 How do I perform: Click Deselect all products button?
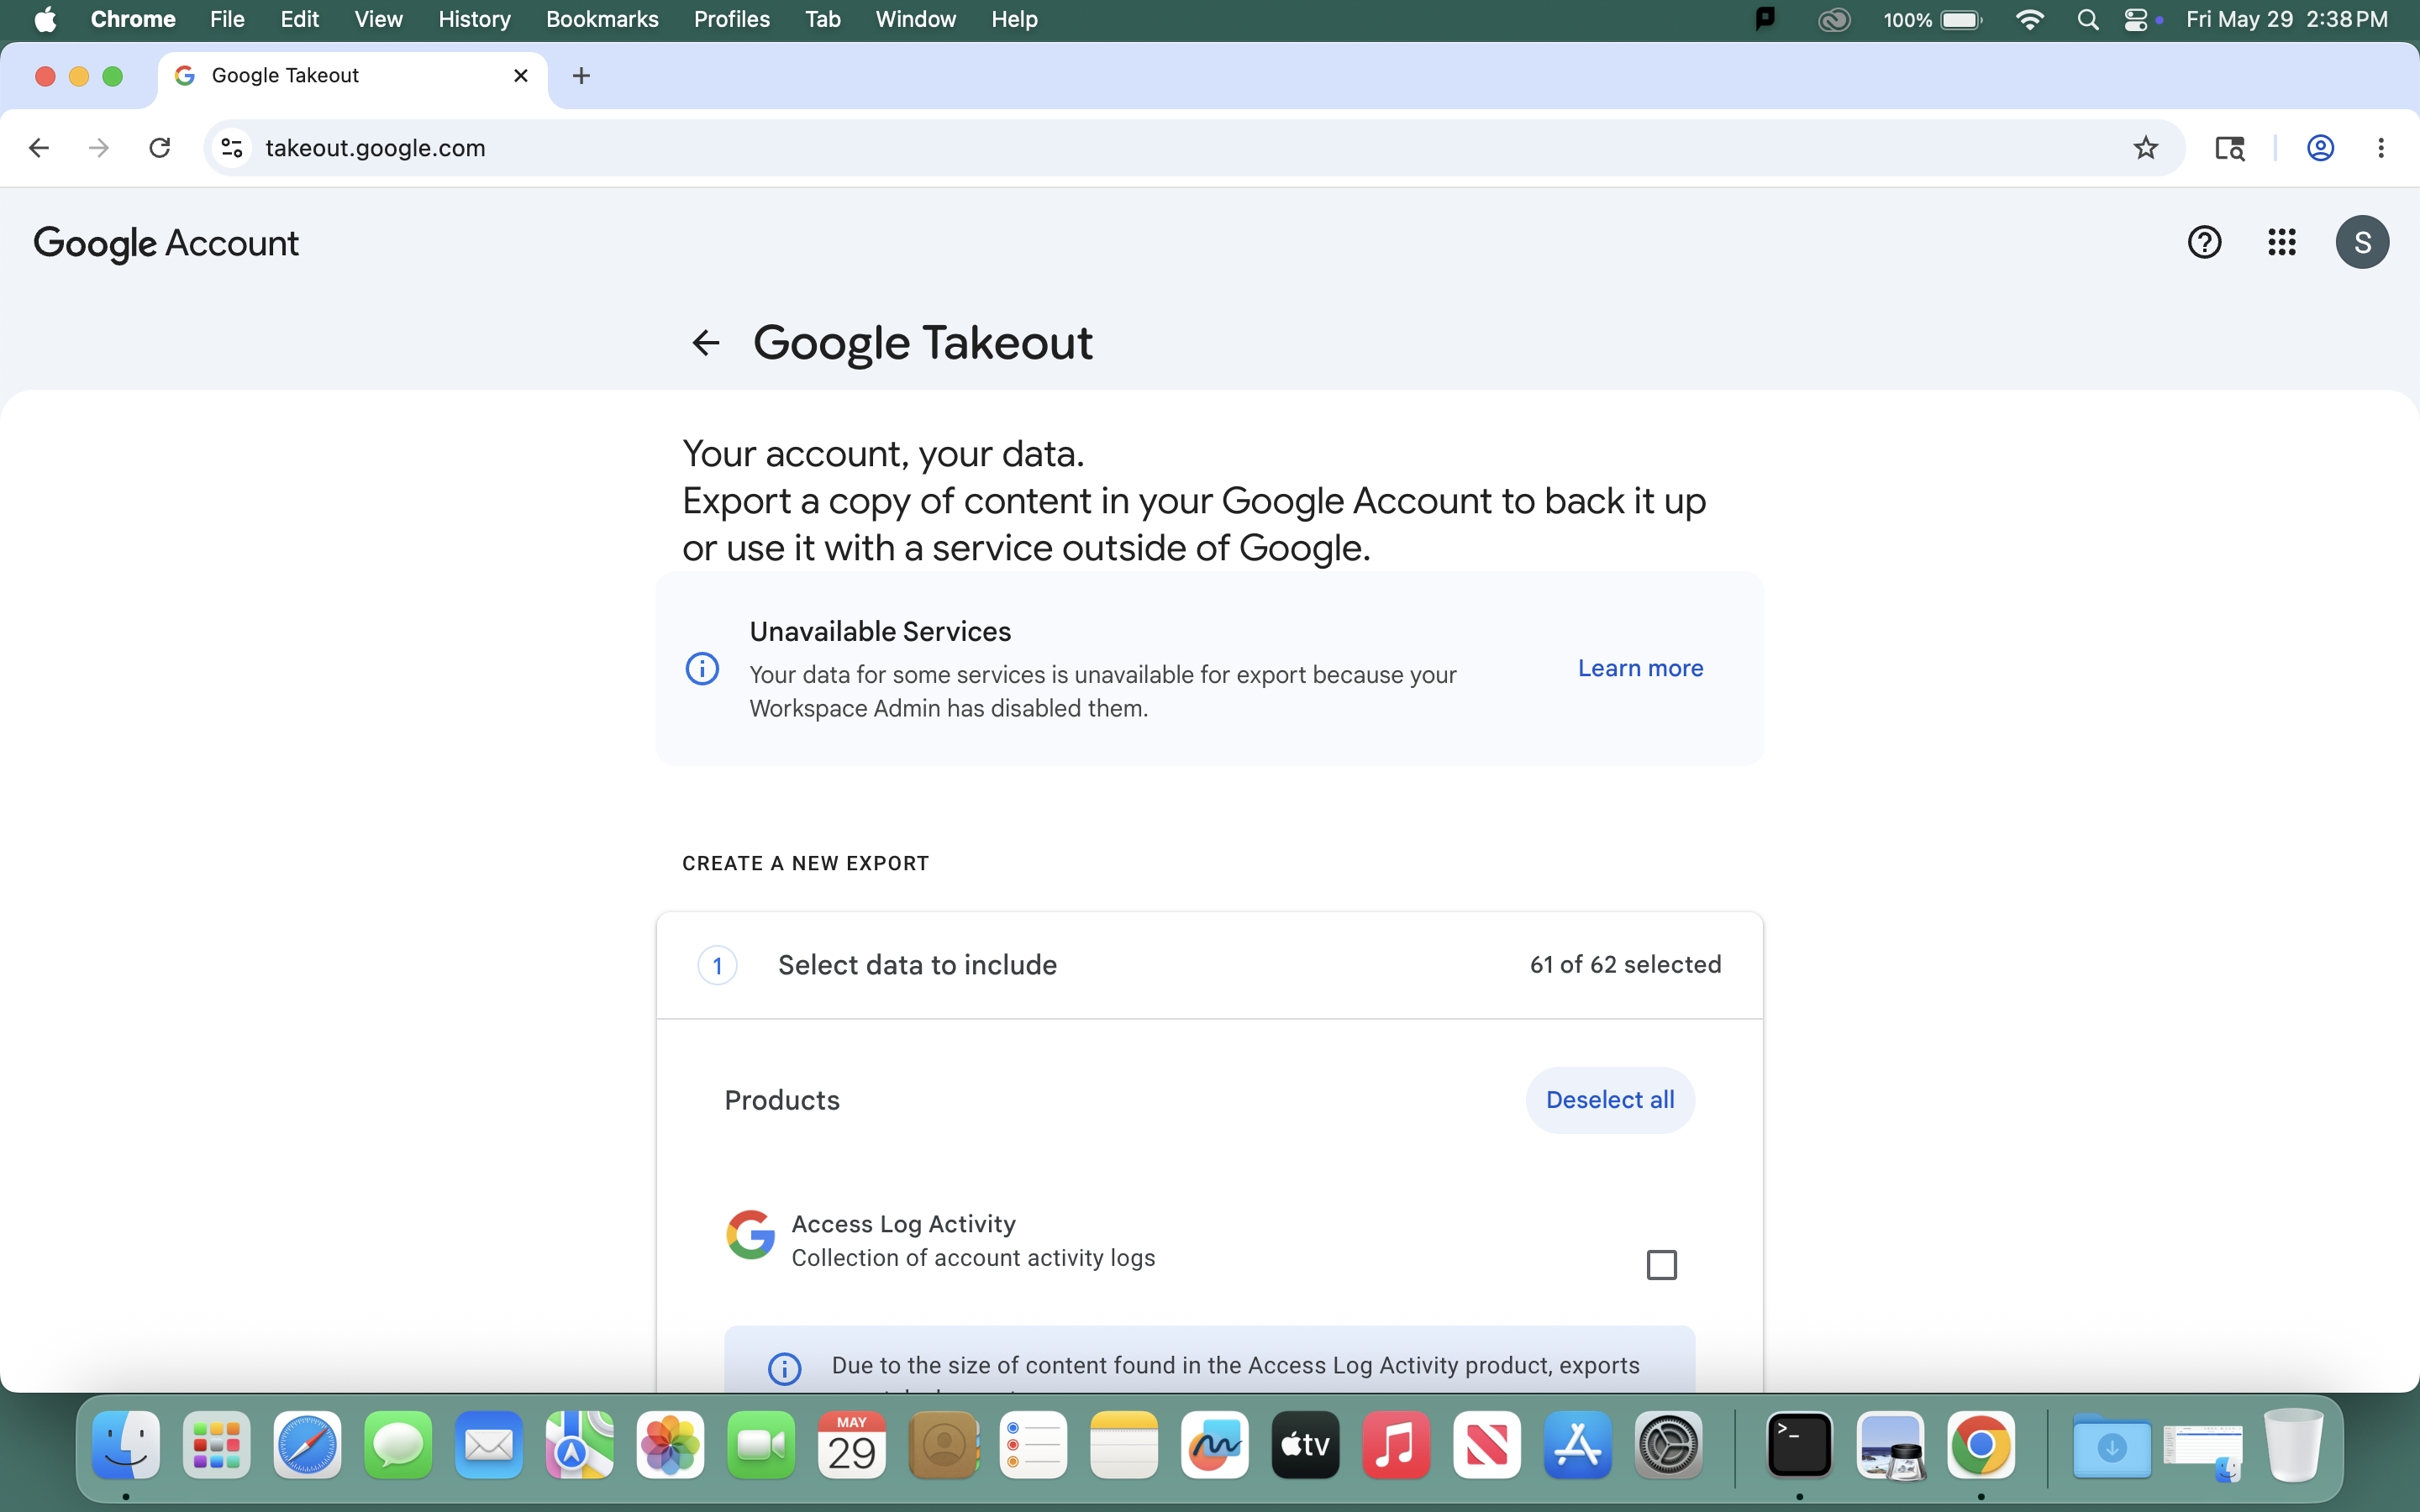coord(1610,1100)
